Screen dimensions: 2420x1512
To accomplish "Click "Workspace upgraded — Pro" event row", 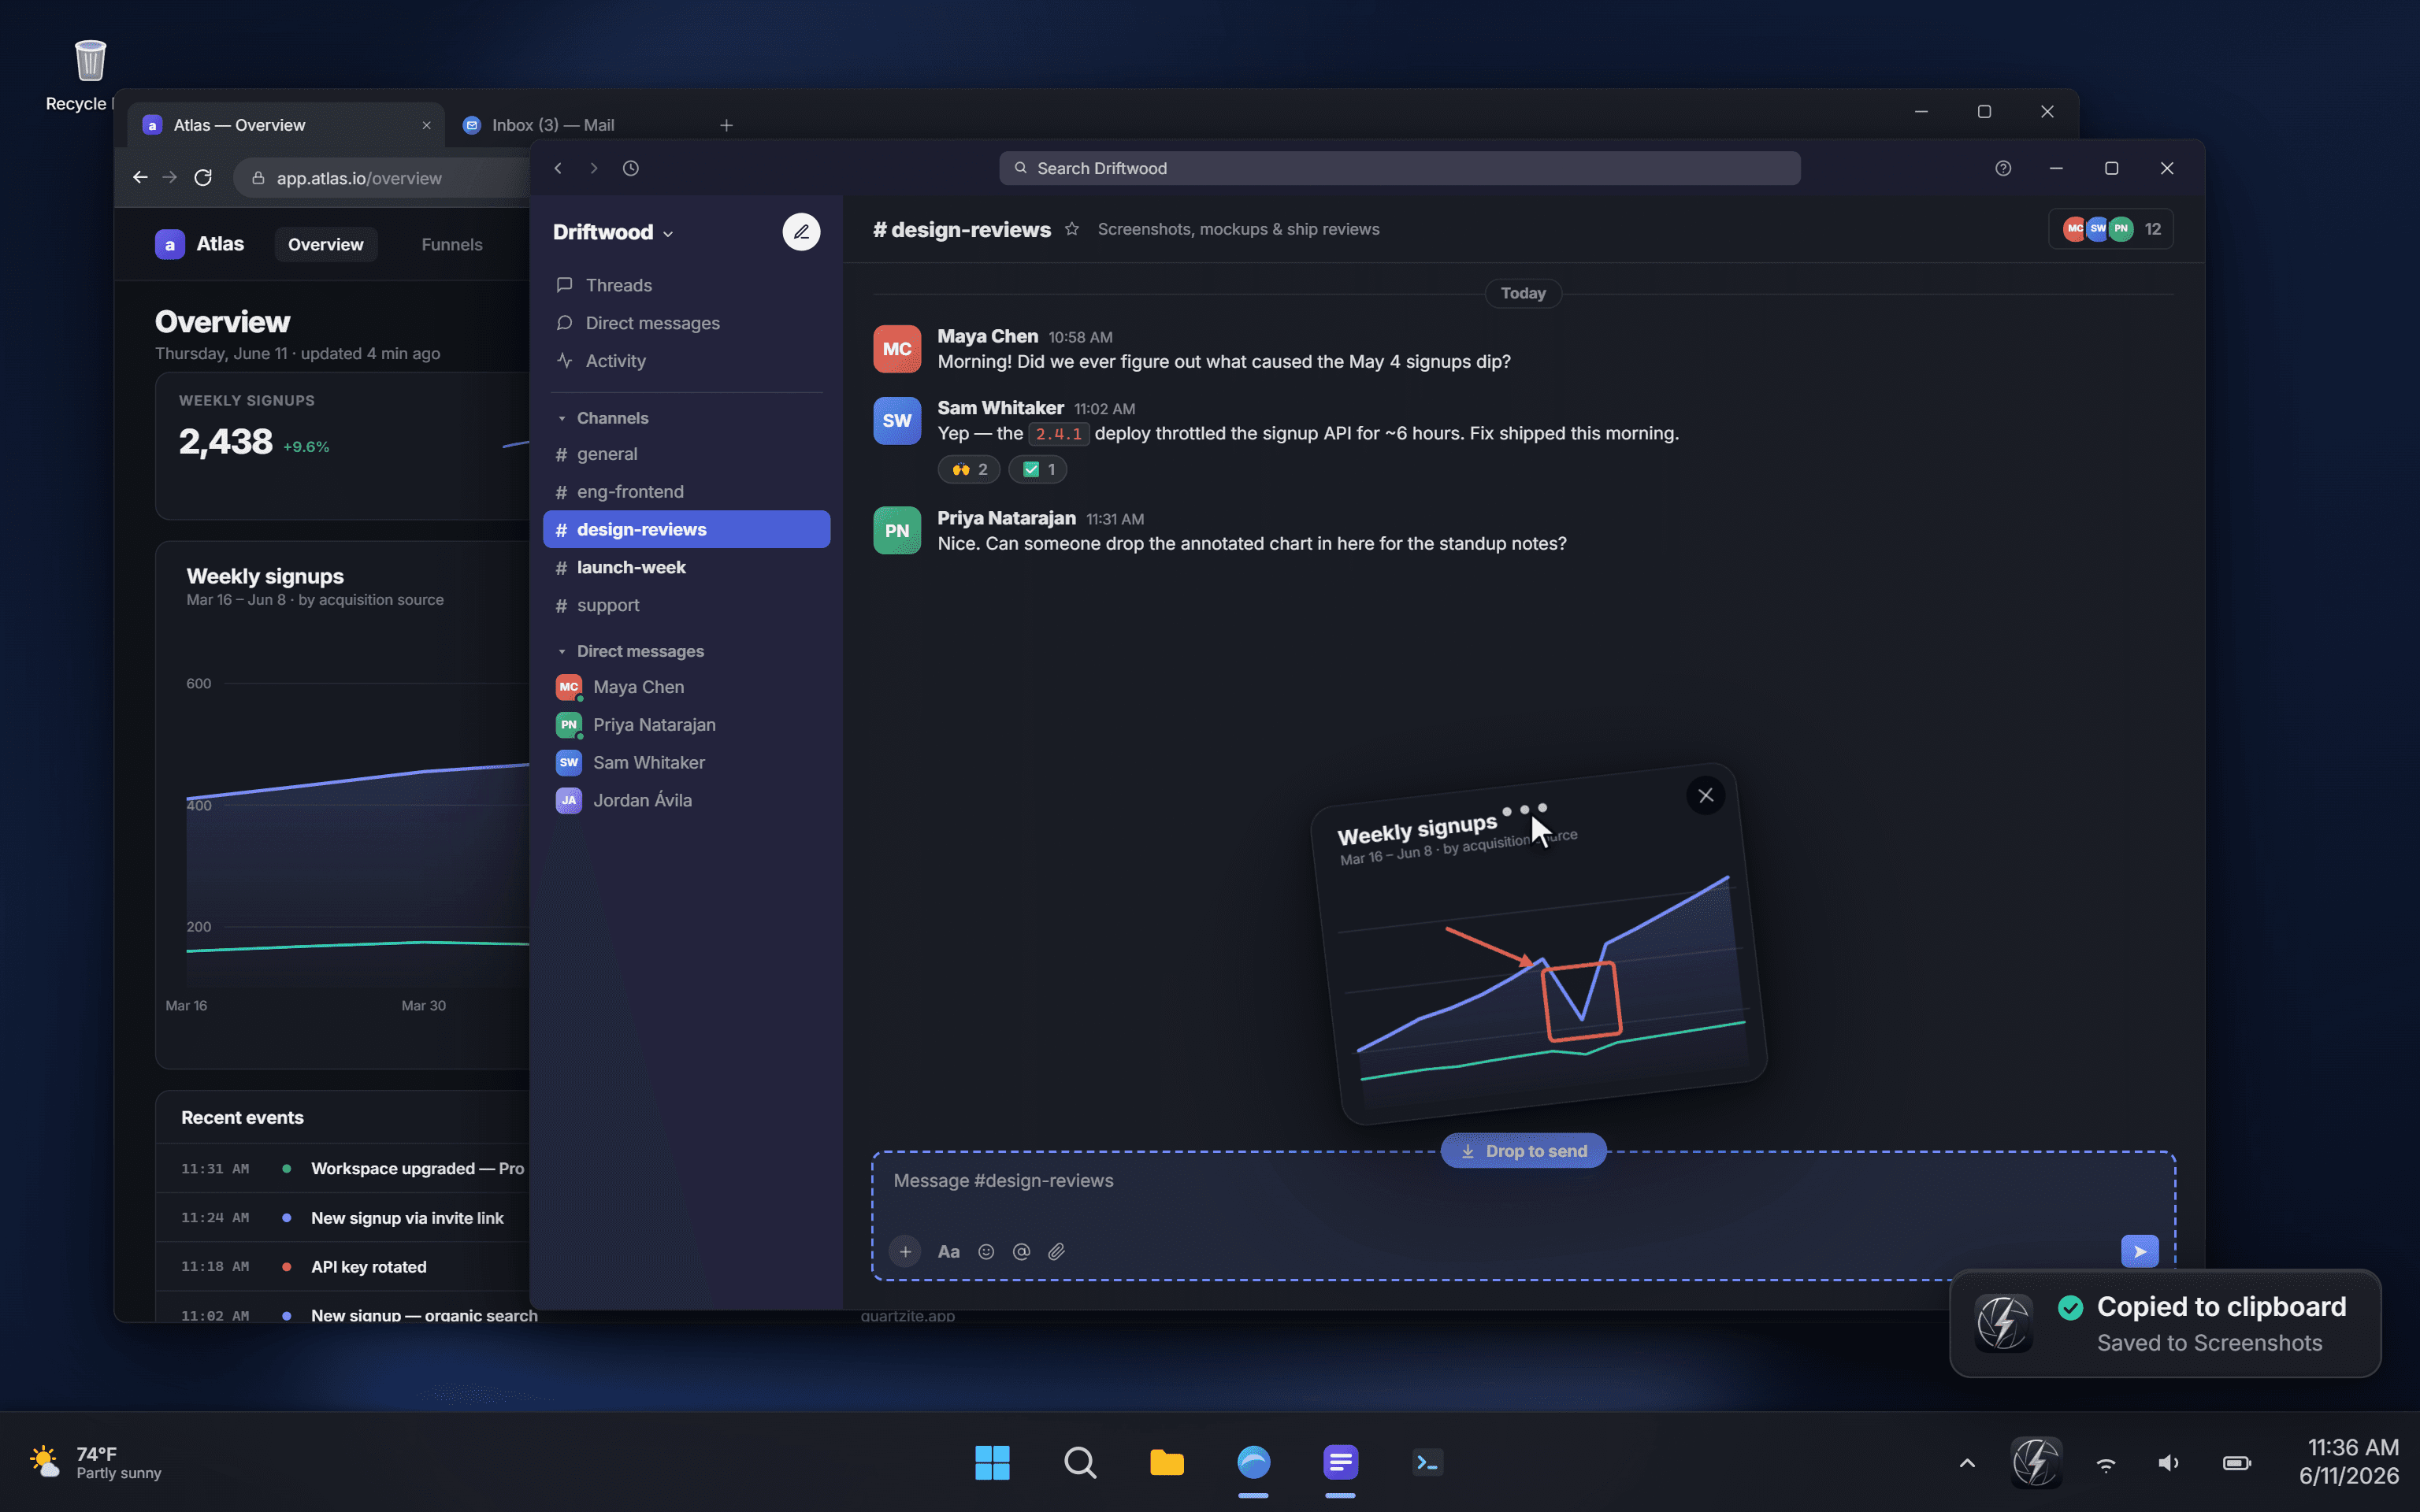I will [343, 1168].
